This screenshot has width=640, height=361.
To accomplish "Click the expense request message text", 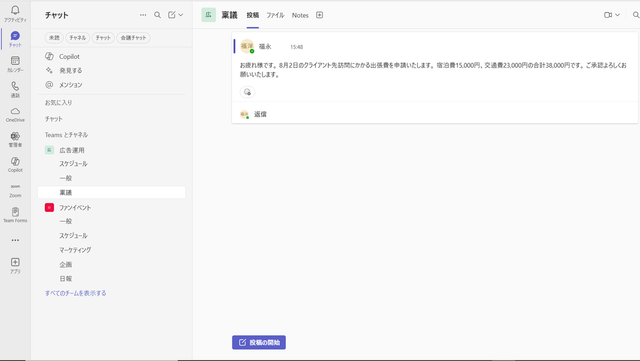I will pyautogui.click(x=433, y=70).
